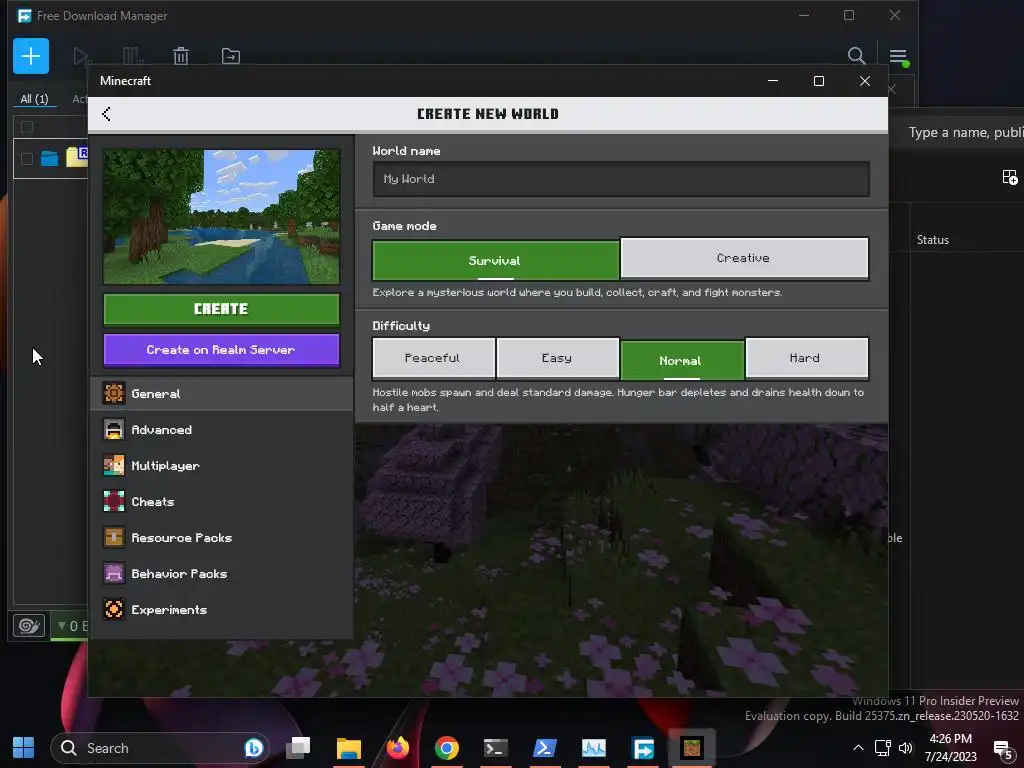
Task: Set difficulty to Easy
Action: click(557, 358)
